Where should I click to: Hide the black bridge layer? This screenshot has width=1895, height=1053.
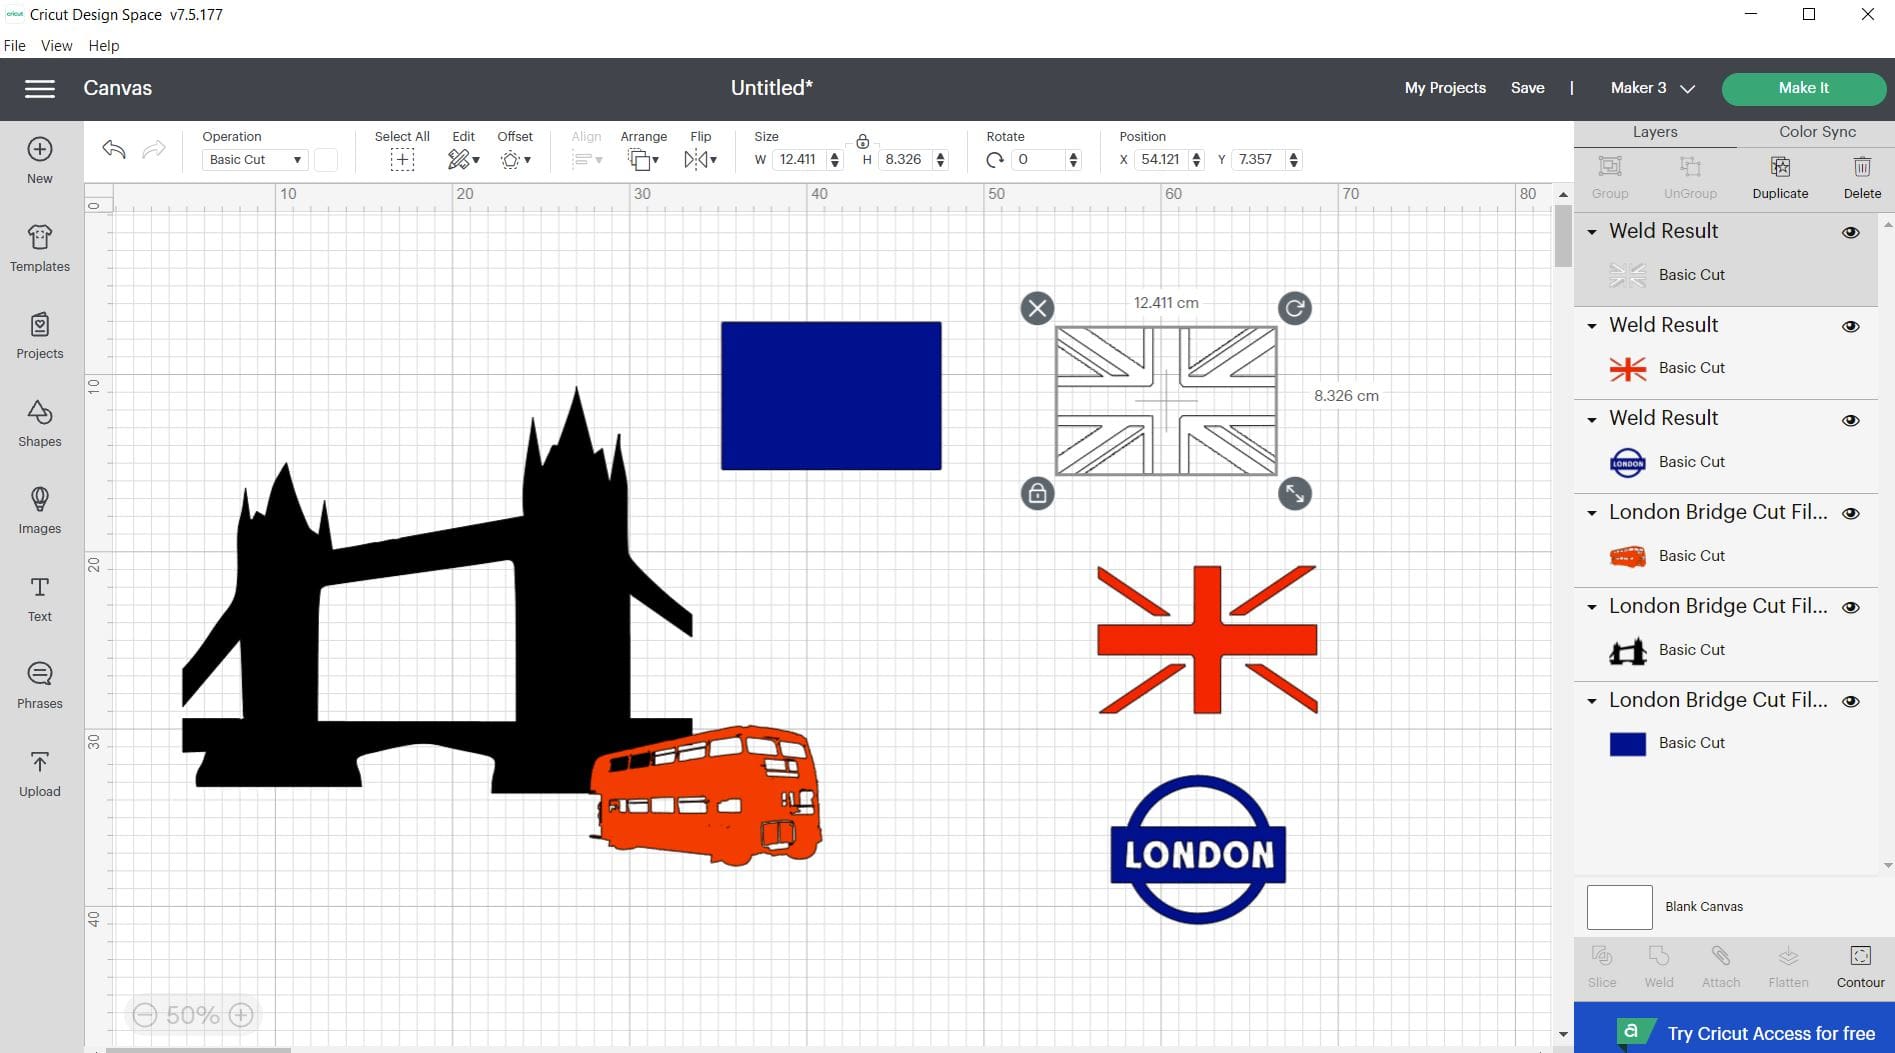tap(1851, 607)
